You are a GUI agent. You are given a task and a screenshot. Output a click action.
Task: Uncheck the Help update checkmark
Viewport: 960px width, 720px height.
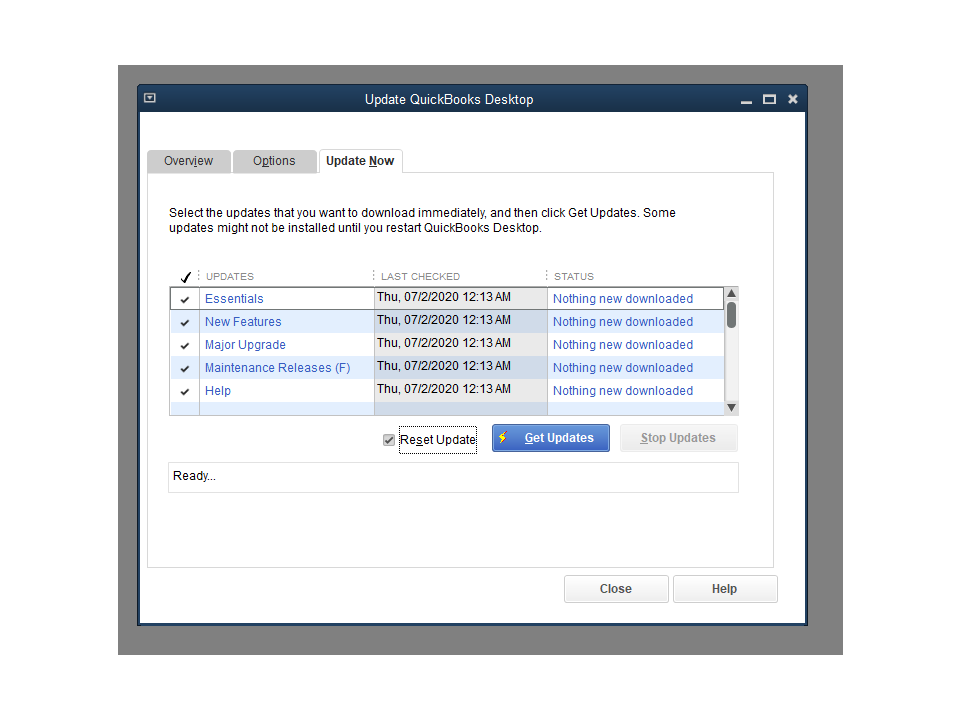coord(185,391)
